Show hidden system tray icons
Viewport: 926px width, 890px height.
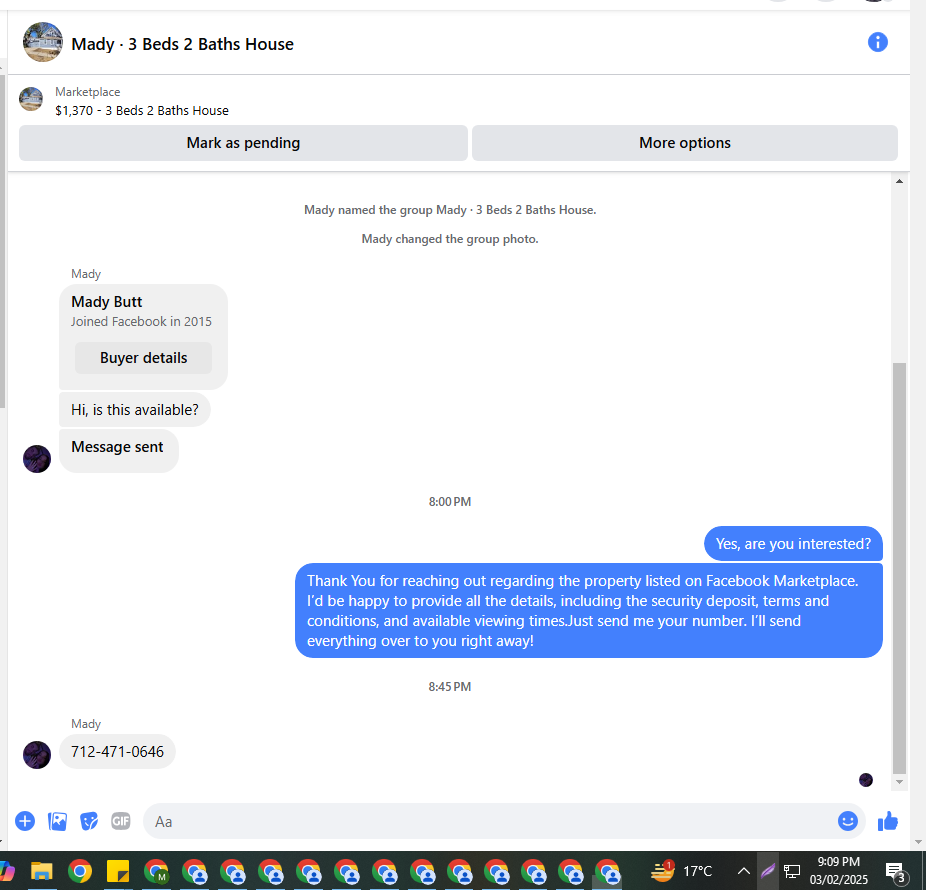click(x=744, y=871)
